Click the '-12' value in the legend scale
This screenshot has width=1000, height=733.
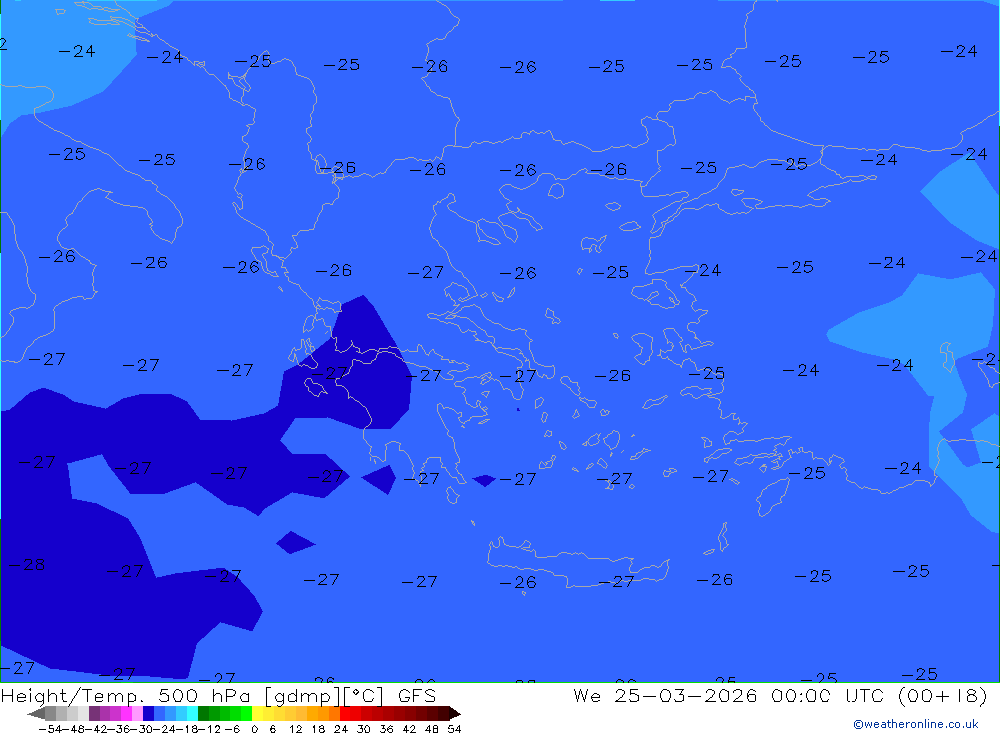tap(209, 729)
